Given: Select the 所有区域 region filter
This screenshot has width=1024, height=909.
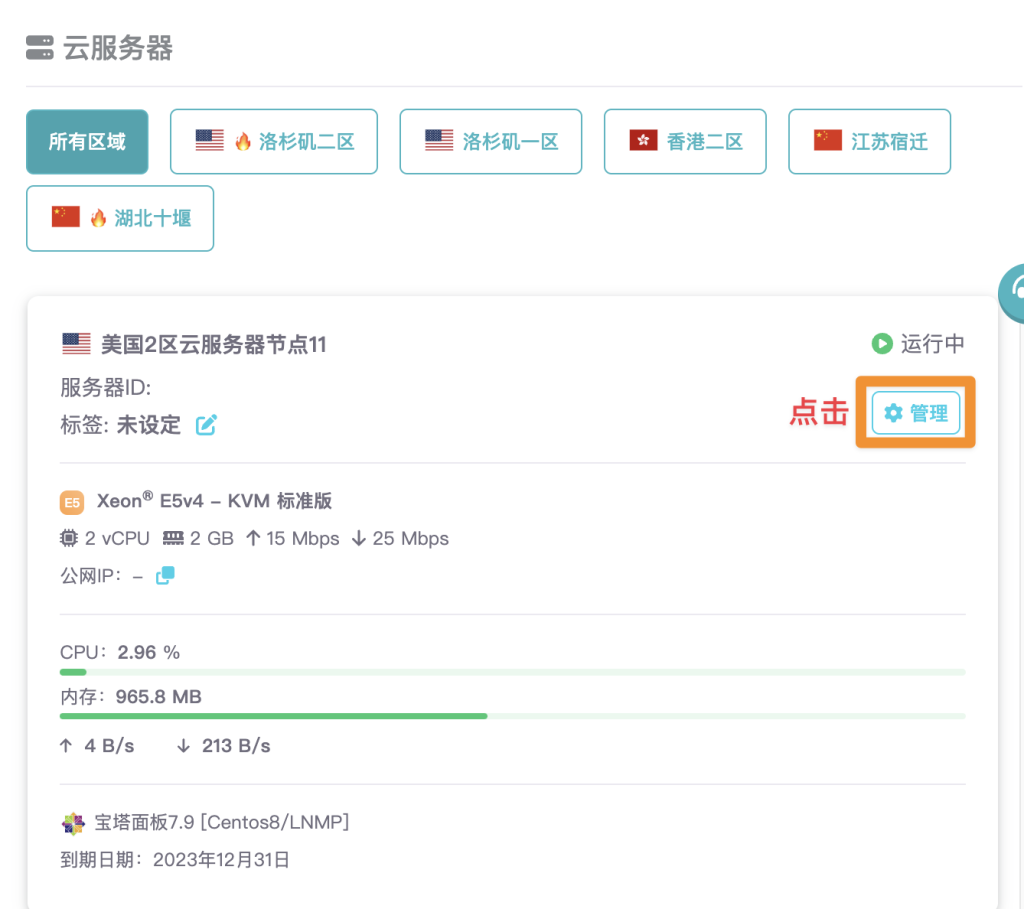Looking at the screenshot, I should click(87, 142).
